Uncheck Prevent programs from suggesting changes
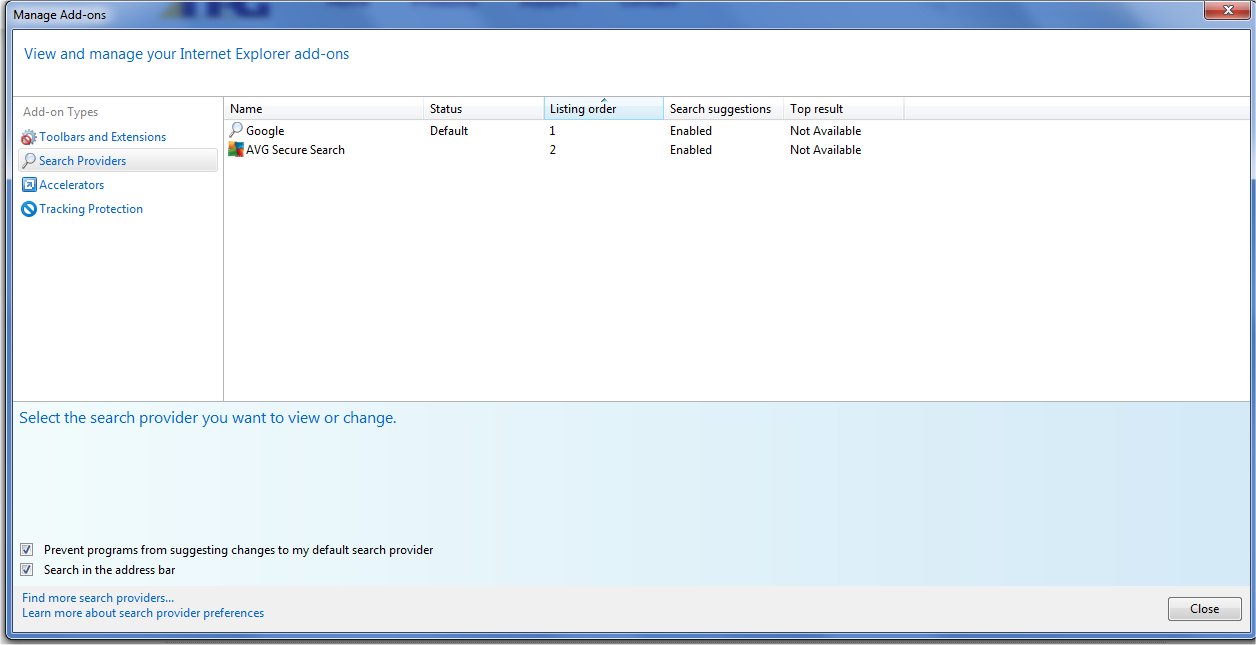The image size is (1256, 645). coord(27,550)
